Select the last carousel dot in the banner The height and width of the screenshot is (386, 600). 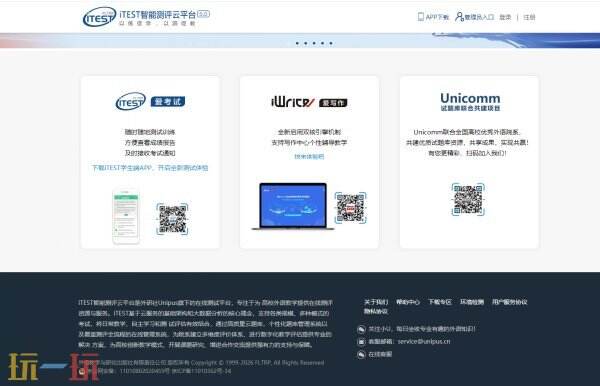pyautogui.click(x=331, y=43)
